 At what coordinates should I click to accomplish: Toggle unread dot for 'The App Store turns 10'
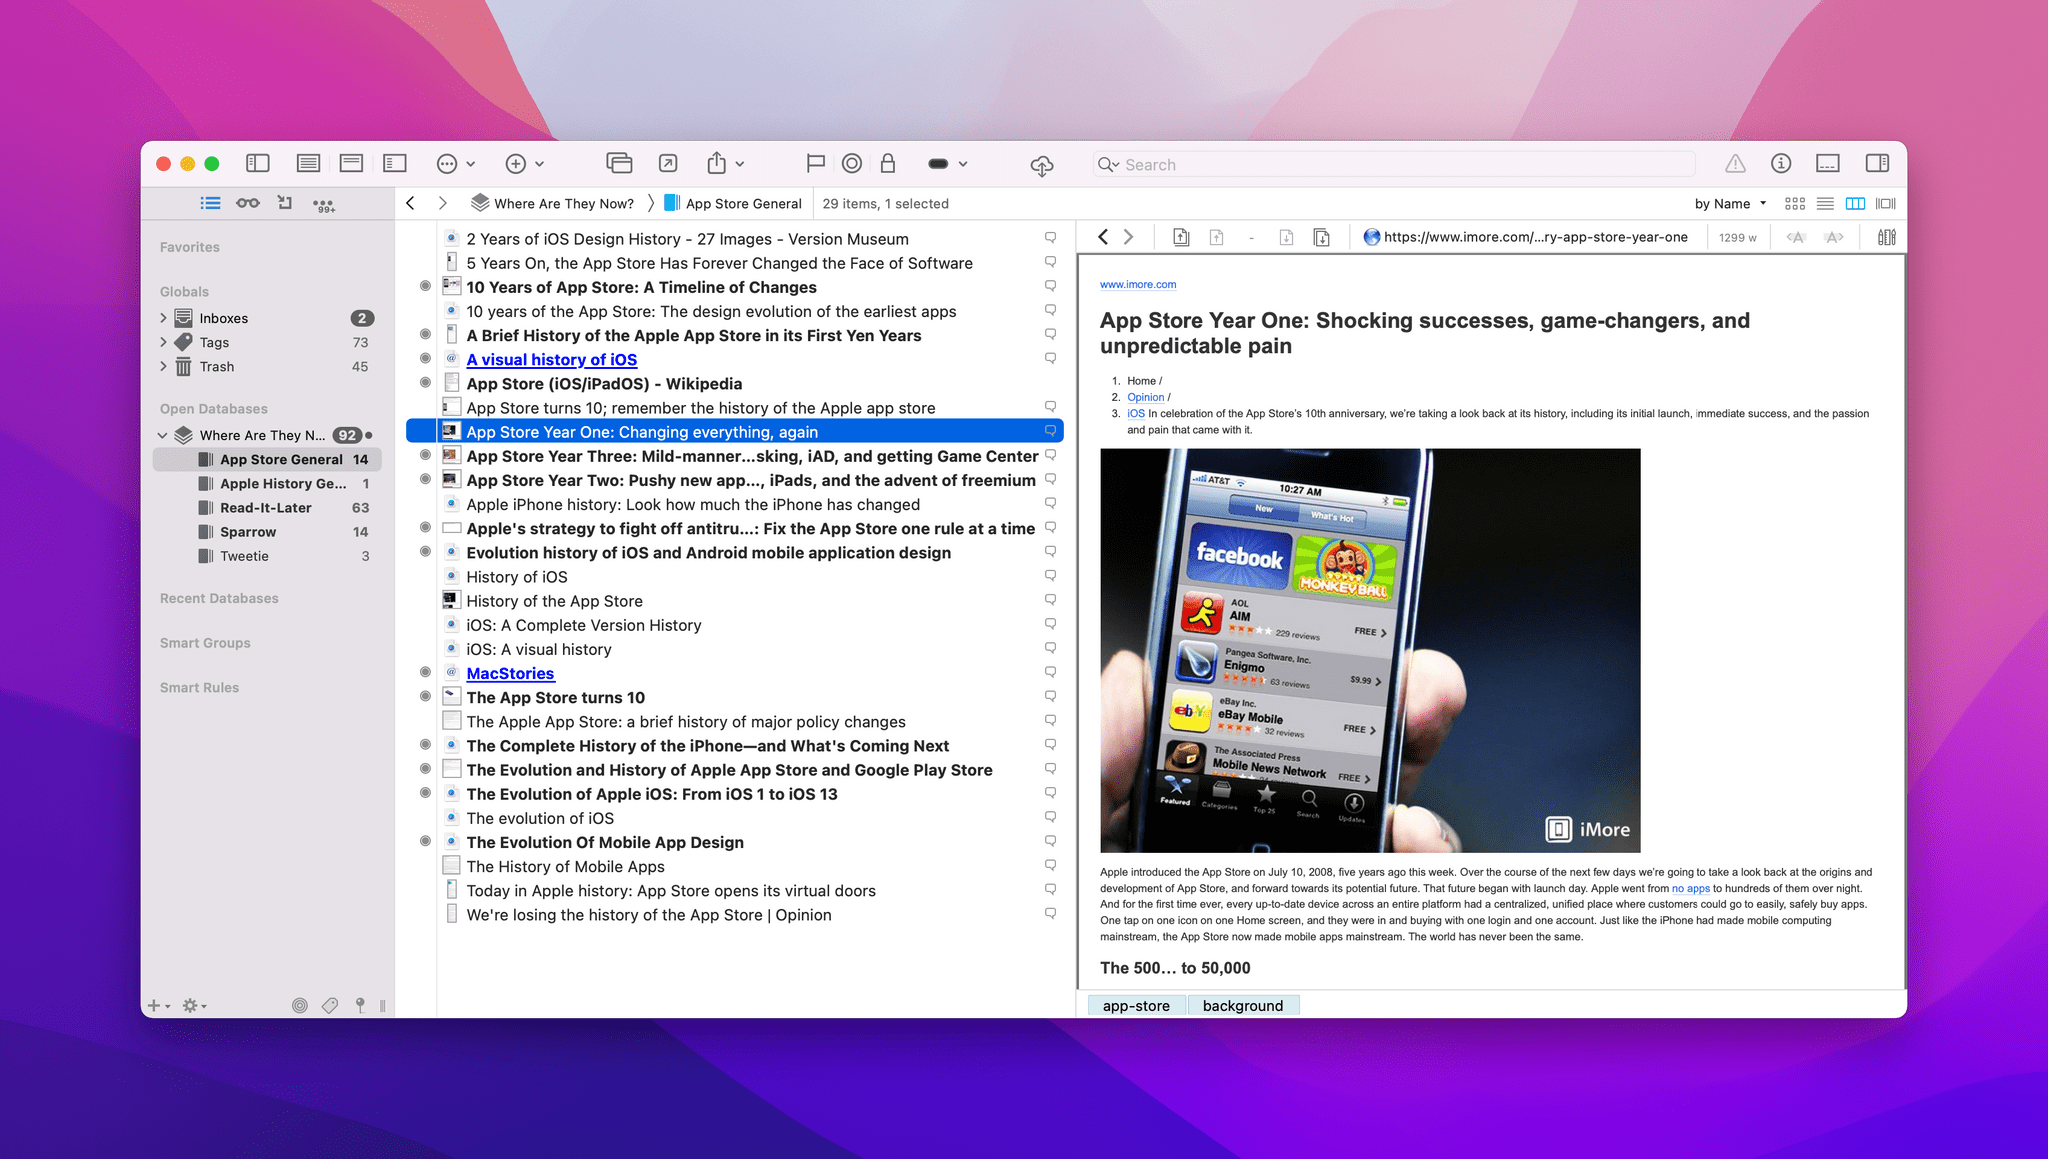coord(425,696)
